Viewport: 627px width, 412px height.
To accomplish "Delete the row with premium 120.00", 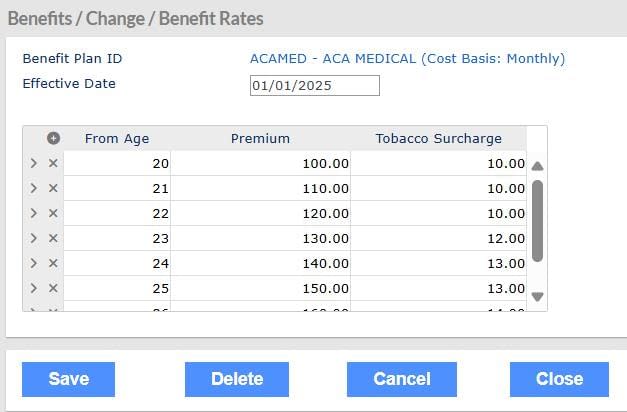I will [x=53, y=213].
